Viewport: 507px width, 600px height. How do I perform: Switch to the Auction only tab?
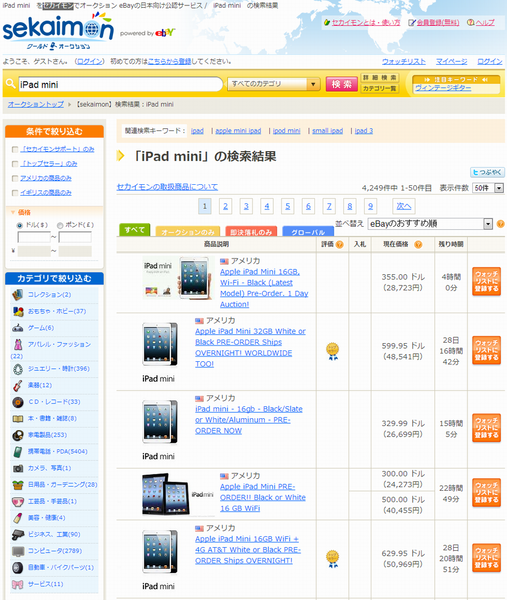coord(187,232)
